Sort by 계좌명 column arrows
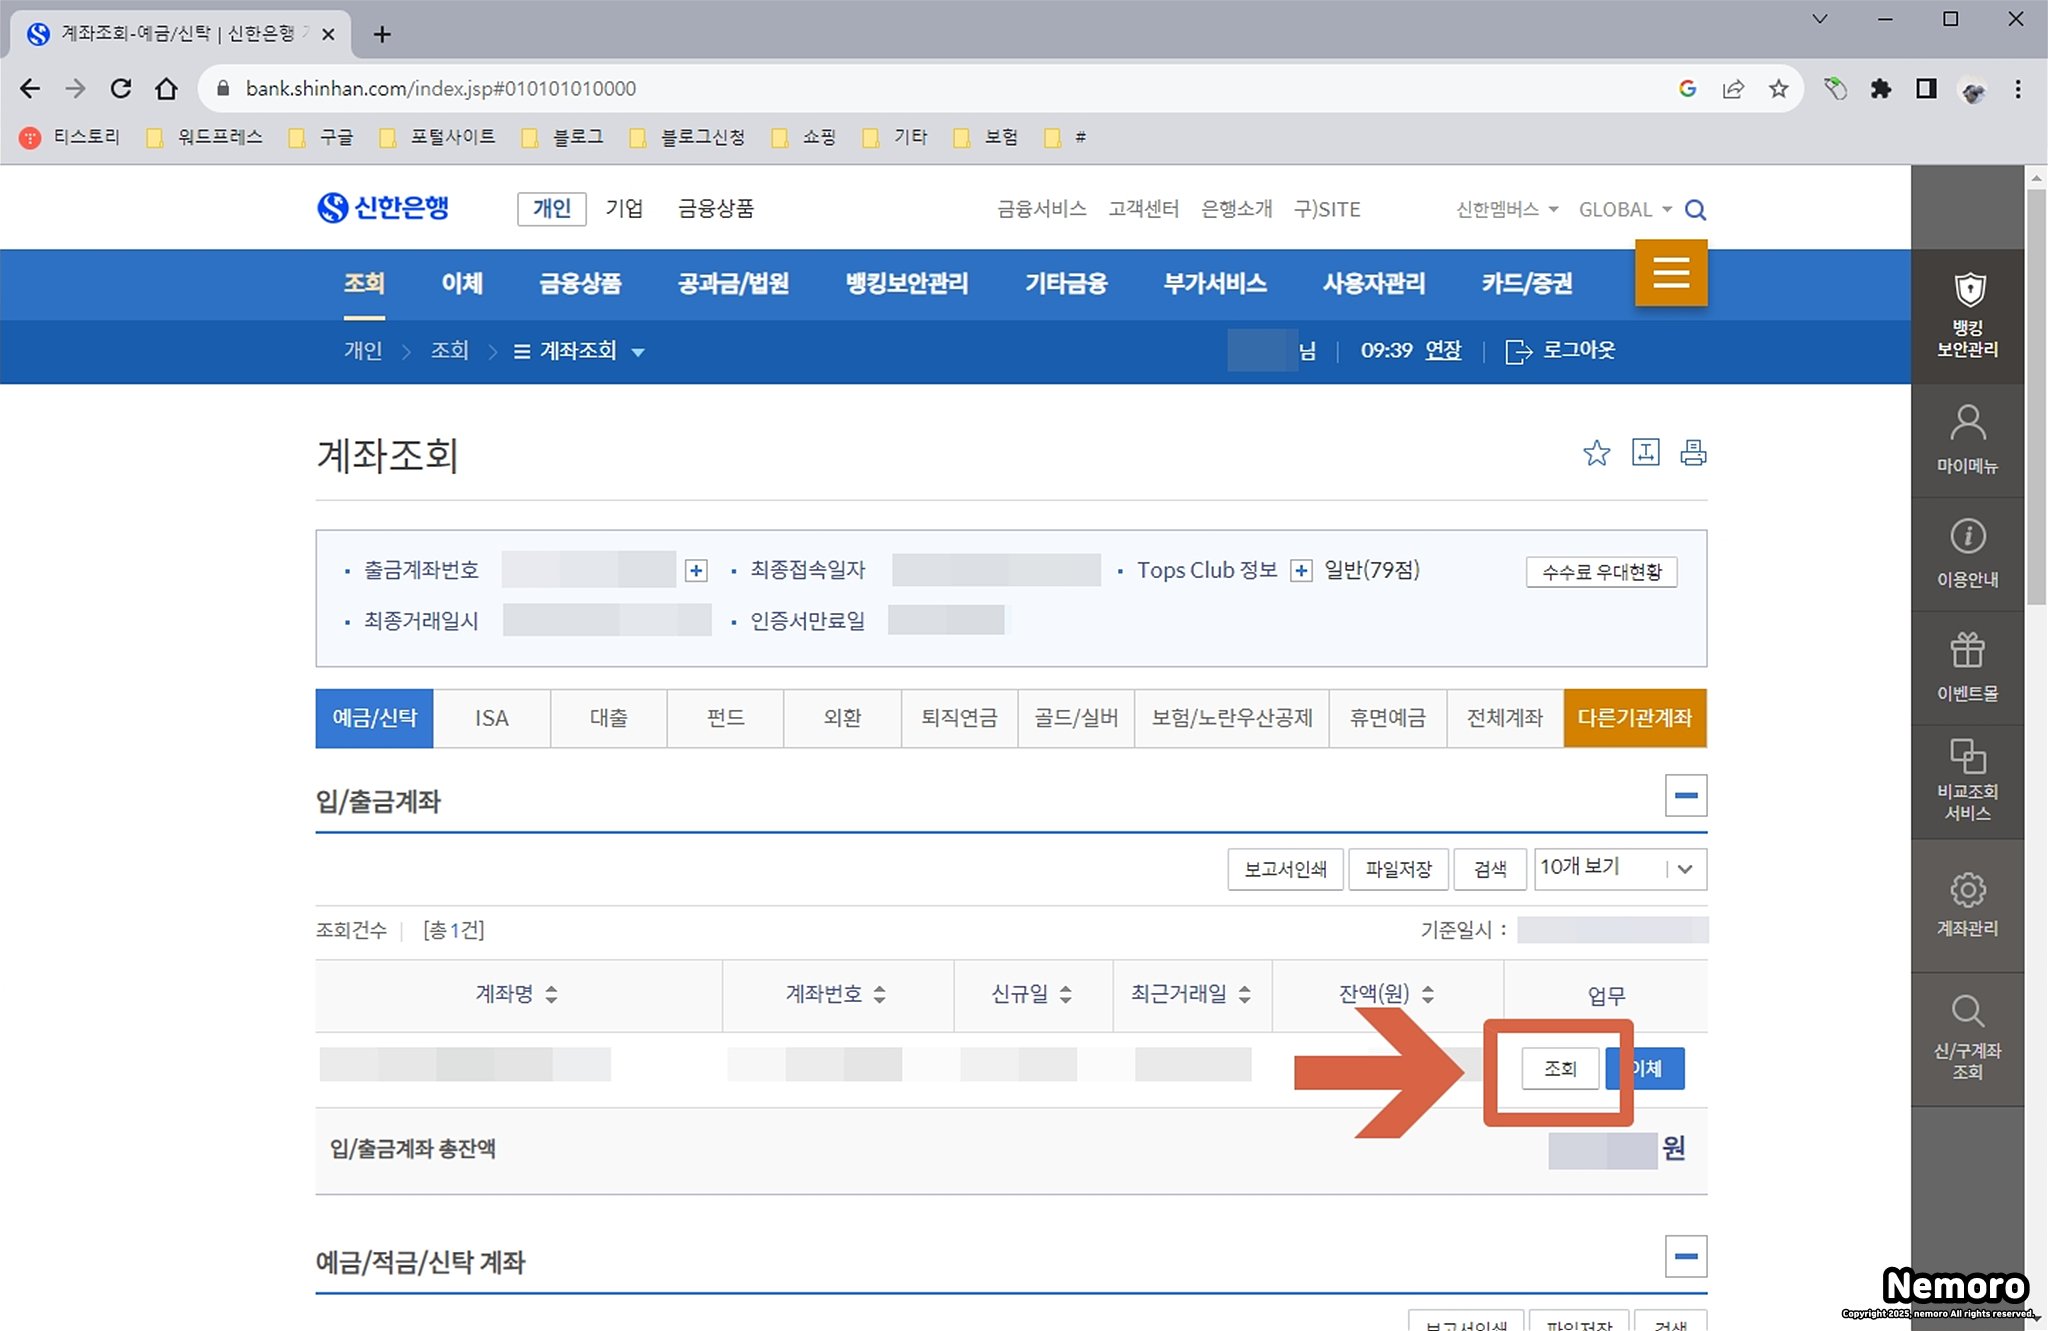2048x1331 pixels. pos(551,995)
